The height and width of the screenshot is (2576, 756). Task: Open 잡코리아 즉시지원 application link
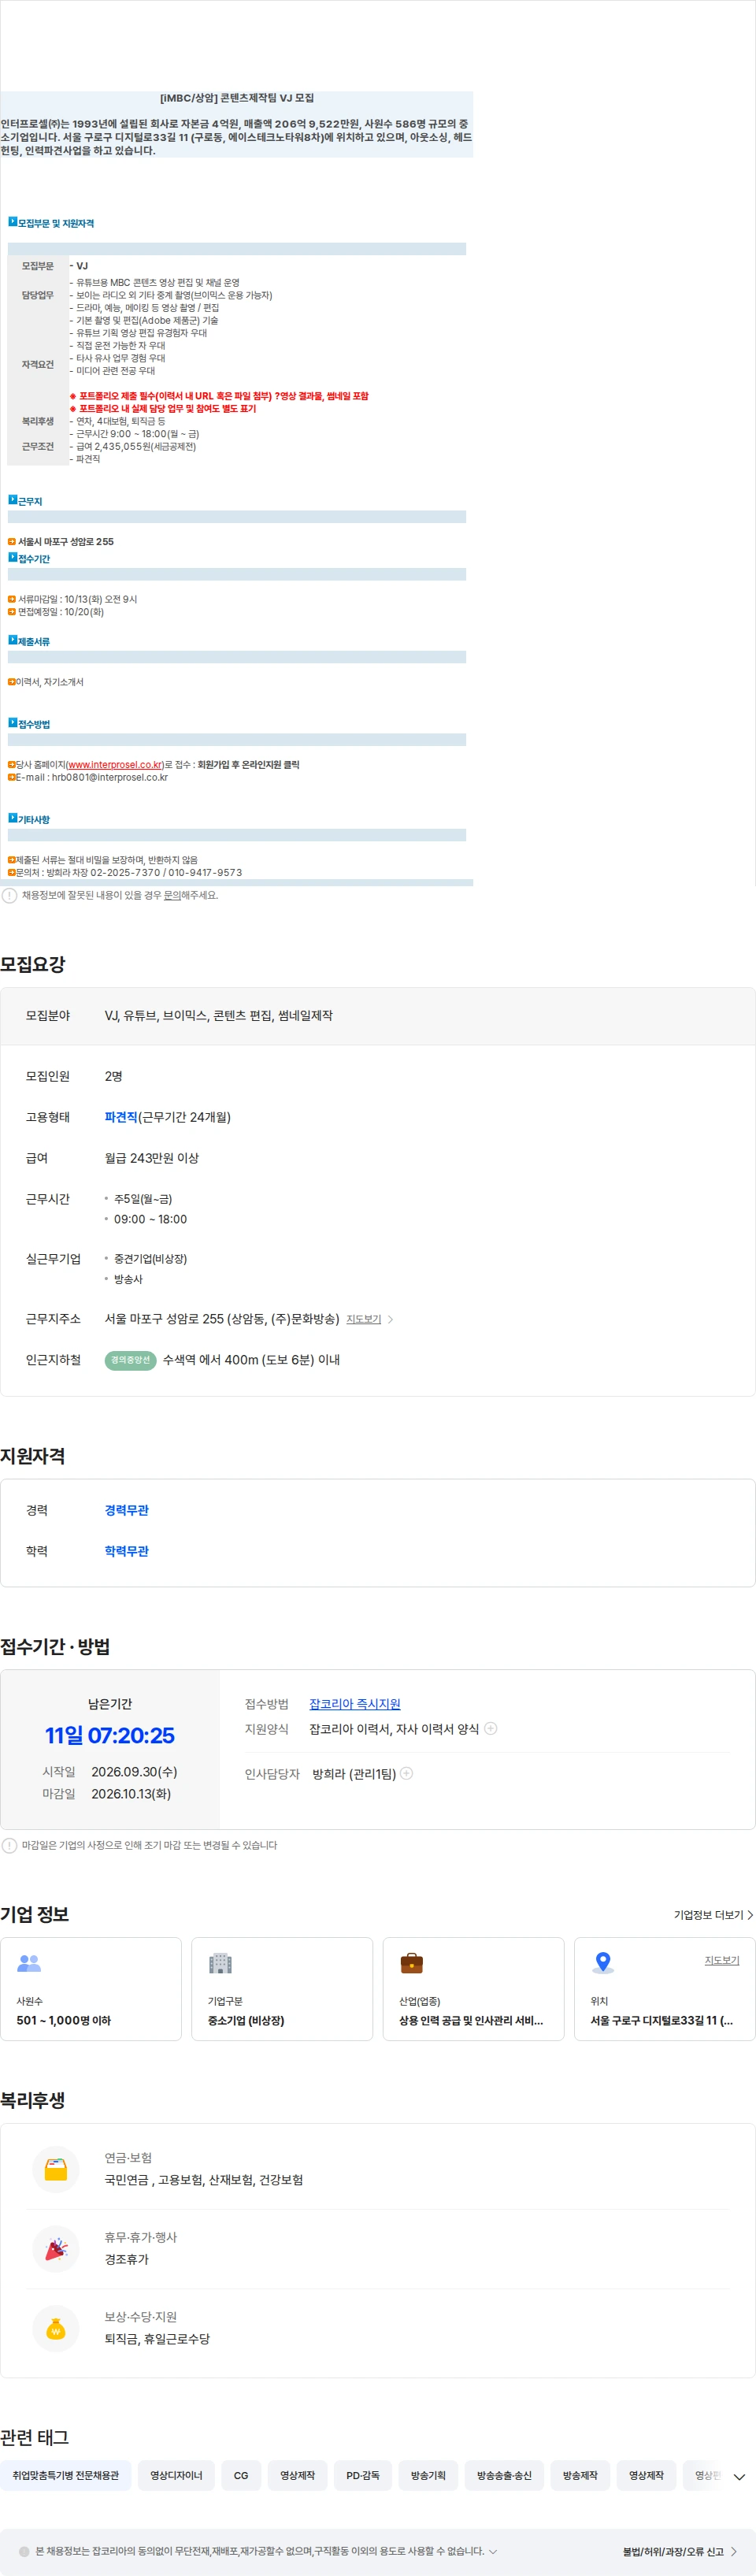(354, 1704)
